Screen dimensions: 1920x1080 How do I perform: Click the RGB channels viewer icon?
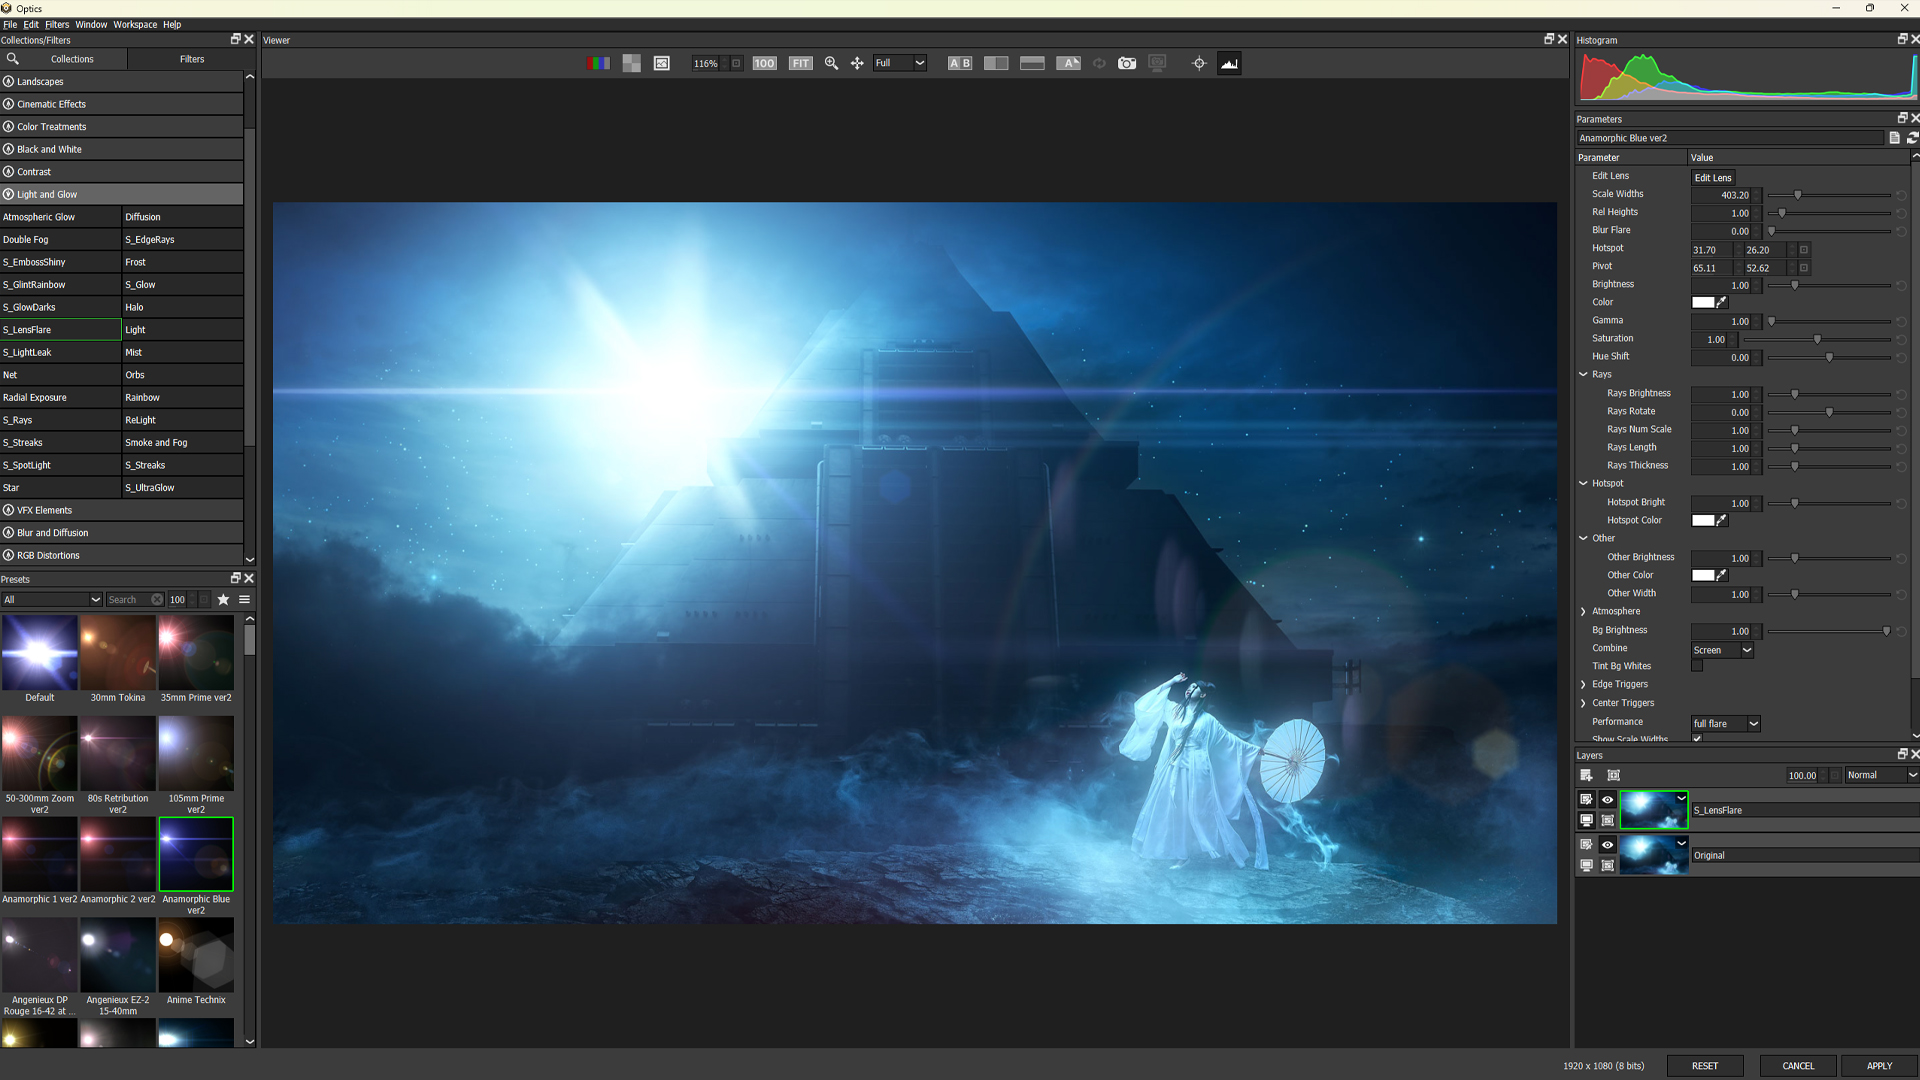[x=598, y=63]
